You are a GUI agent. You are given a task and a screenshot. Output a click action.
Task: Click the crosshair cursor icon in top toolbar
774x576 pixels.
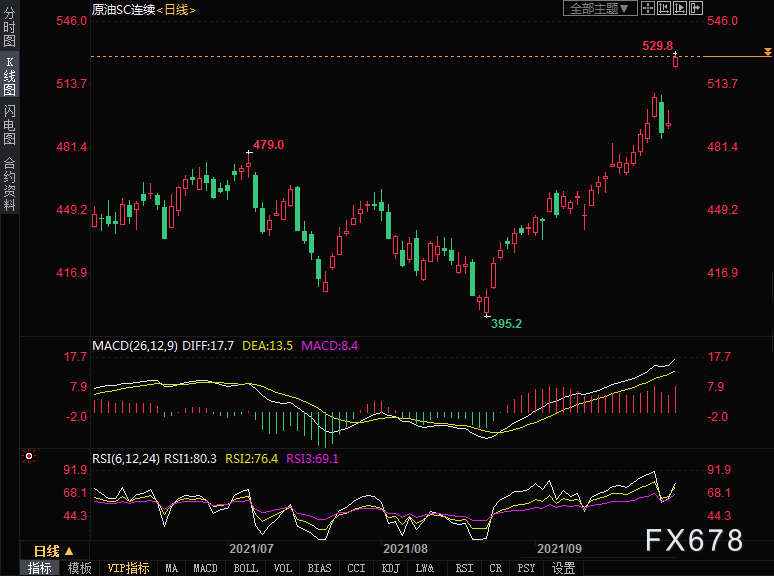coord(647,9)
